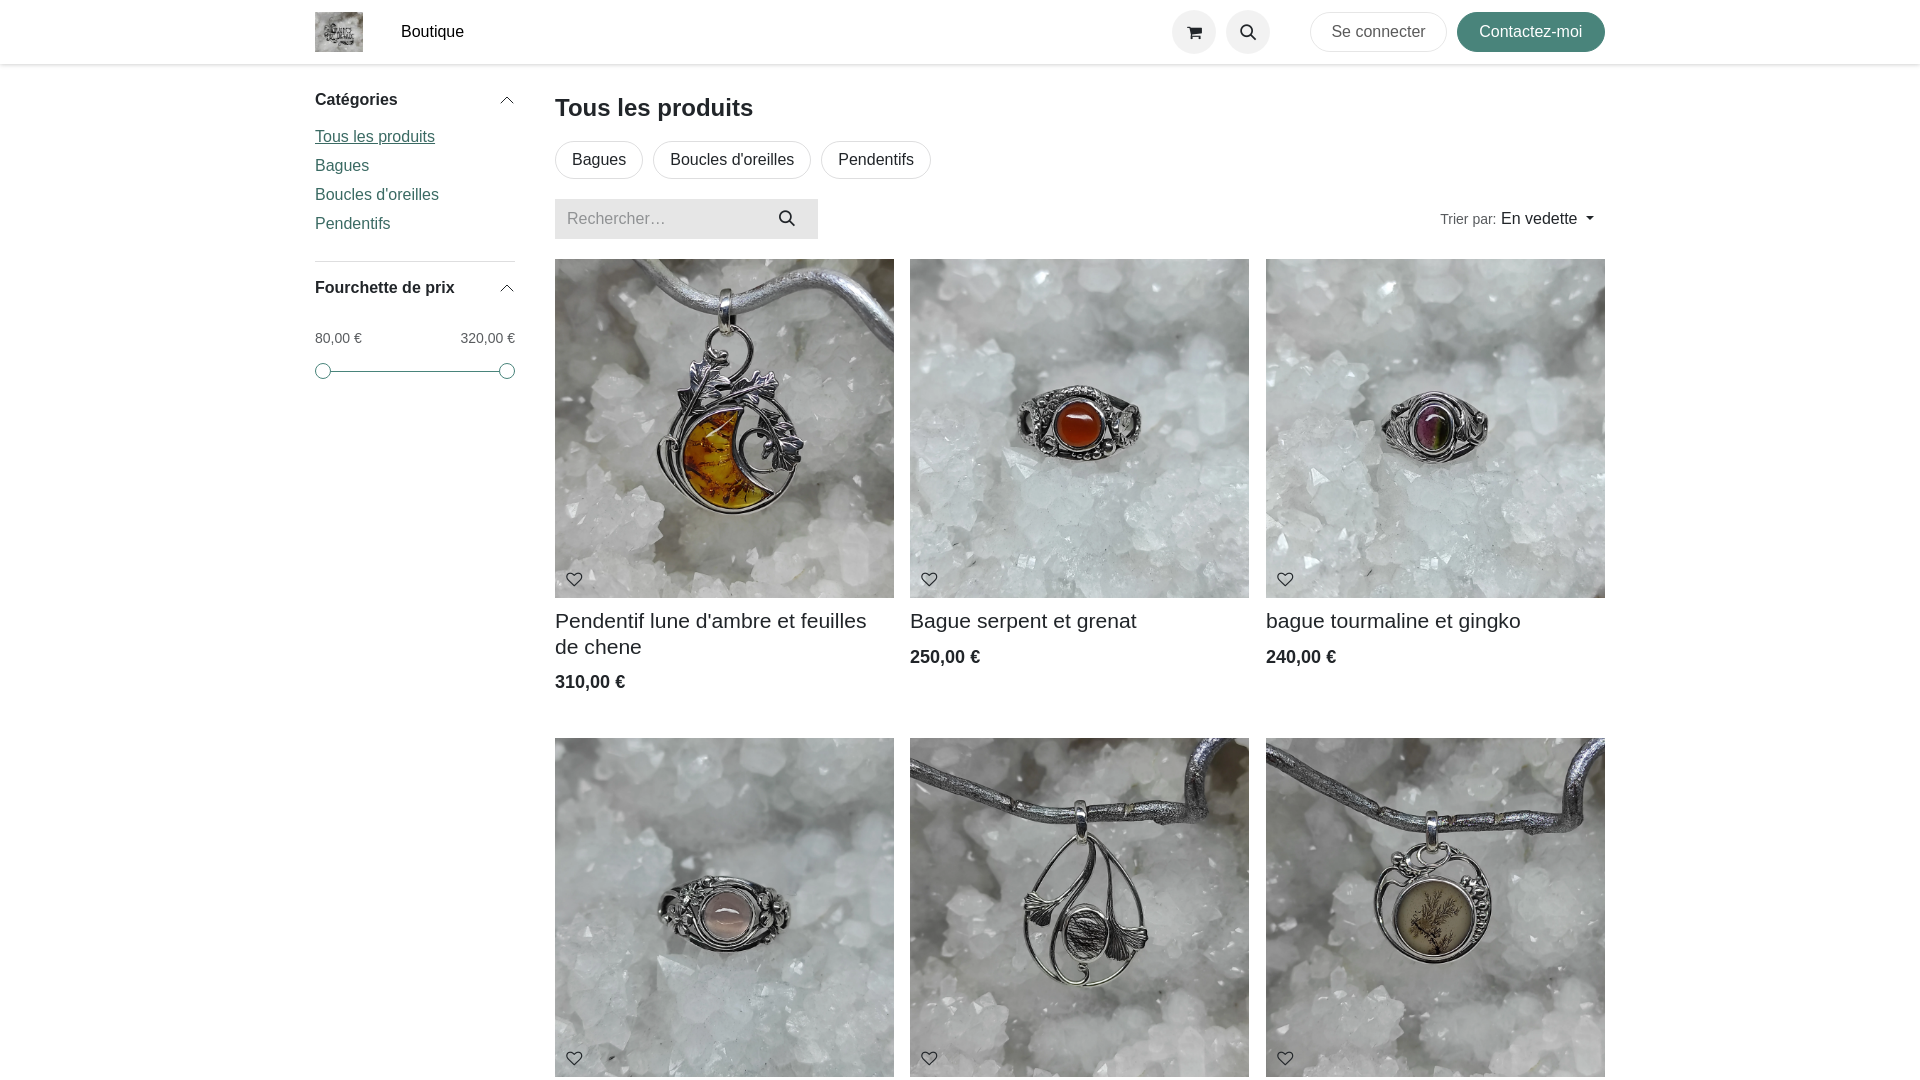Add amber moon pendant to wishlist
Screen dimensions: 1920x1080
pos(574,579)
